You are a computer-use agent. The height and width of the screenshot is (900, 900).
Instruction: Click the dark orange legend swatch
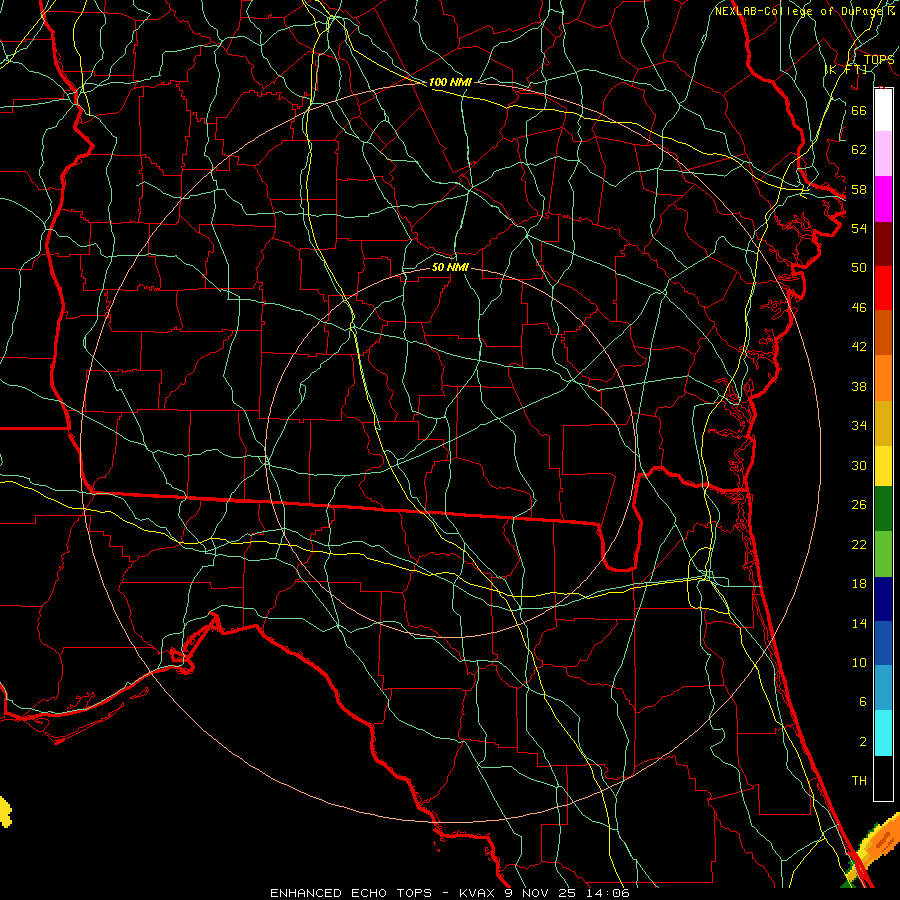883,332
